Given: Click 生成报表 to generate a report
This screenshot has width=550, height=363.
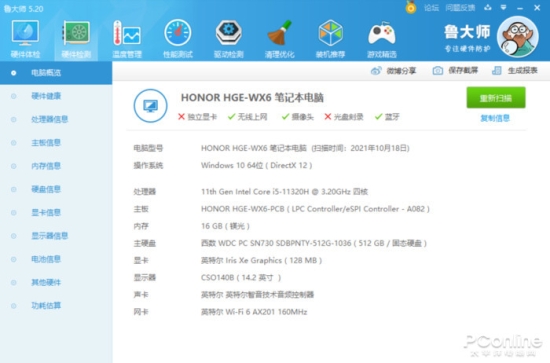Looking at the screenshot, I should (515, 70).
